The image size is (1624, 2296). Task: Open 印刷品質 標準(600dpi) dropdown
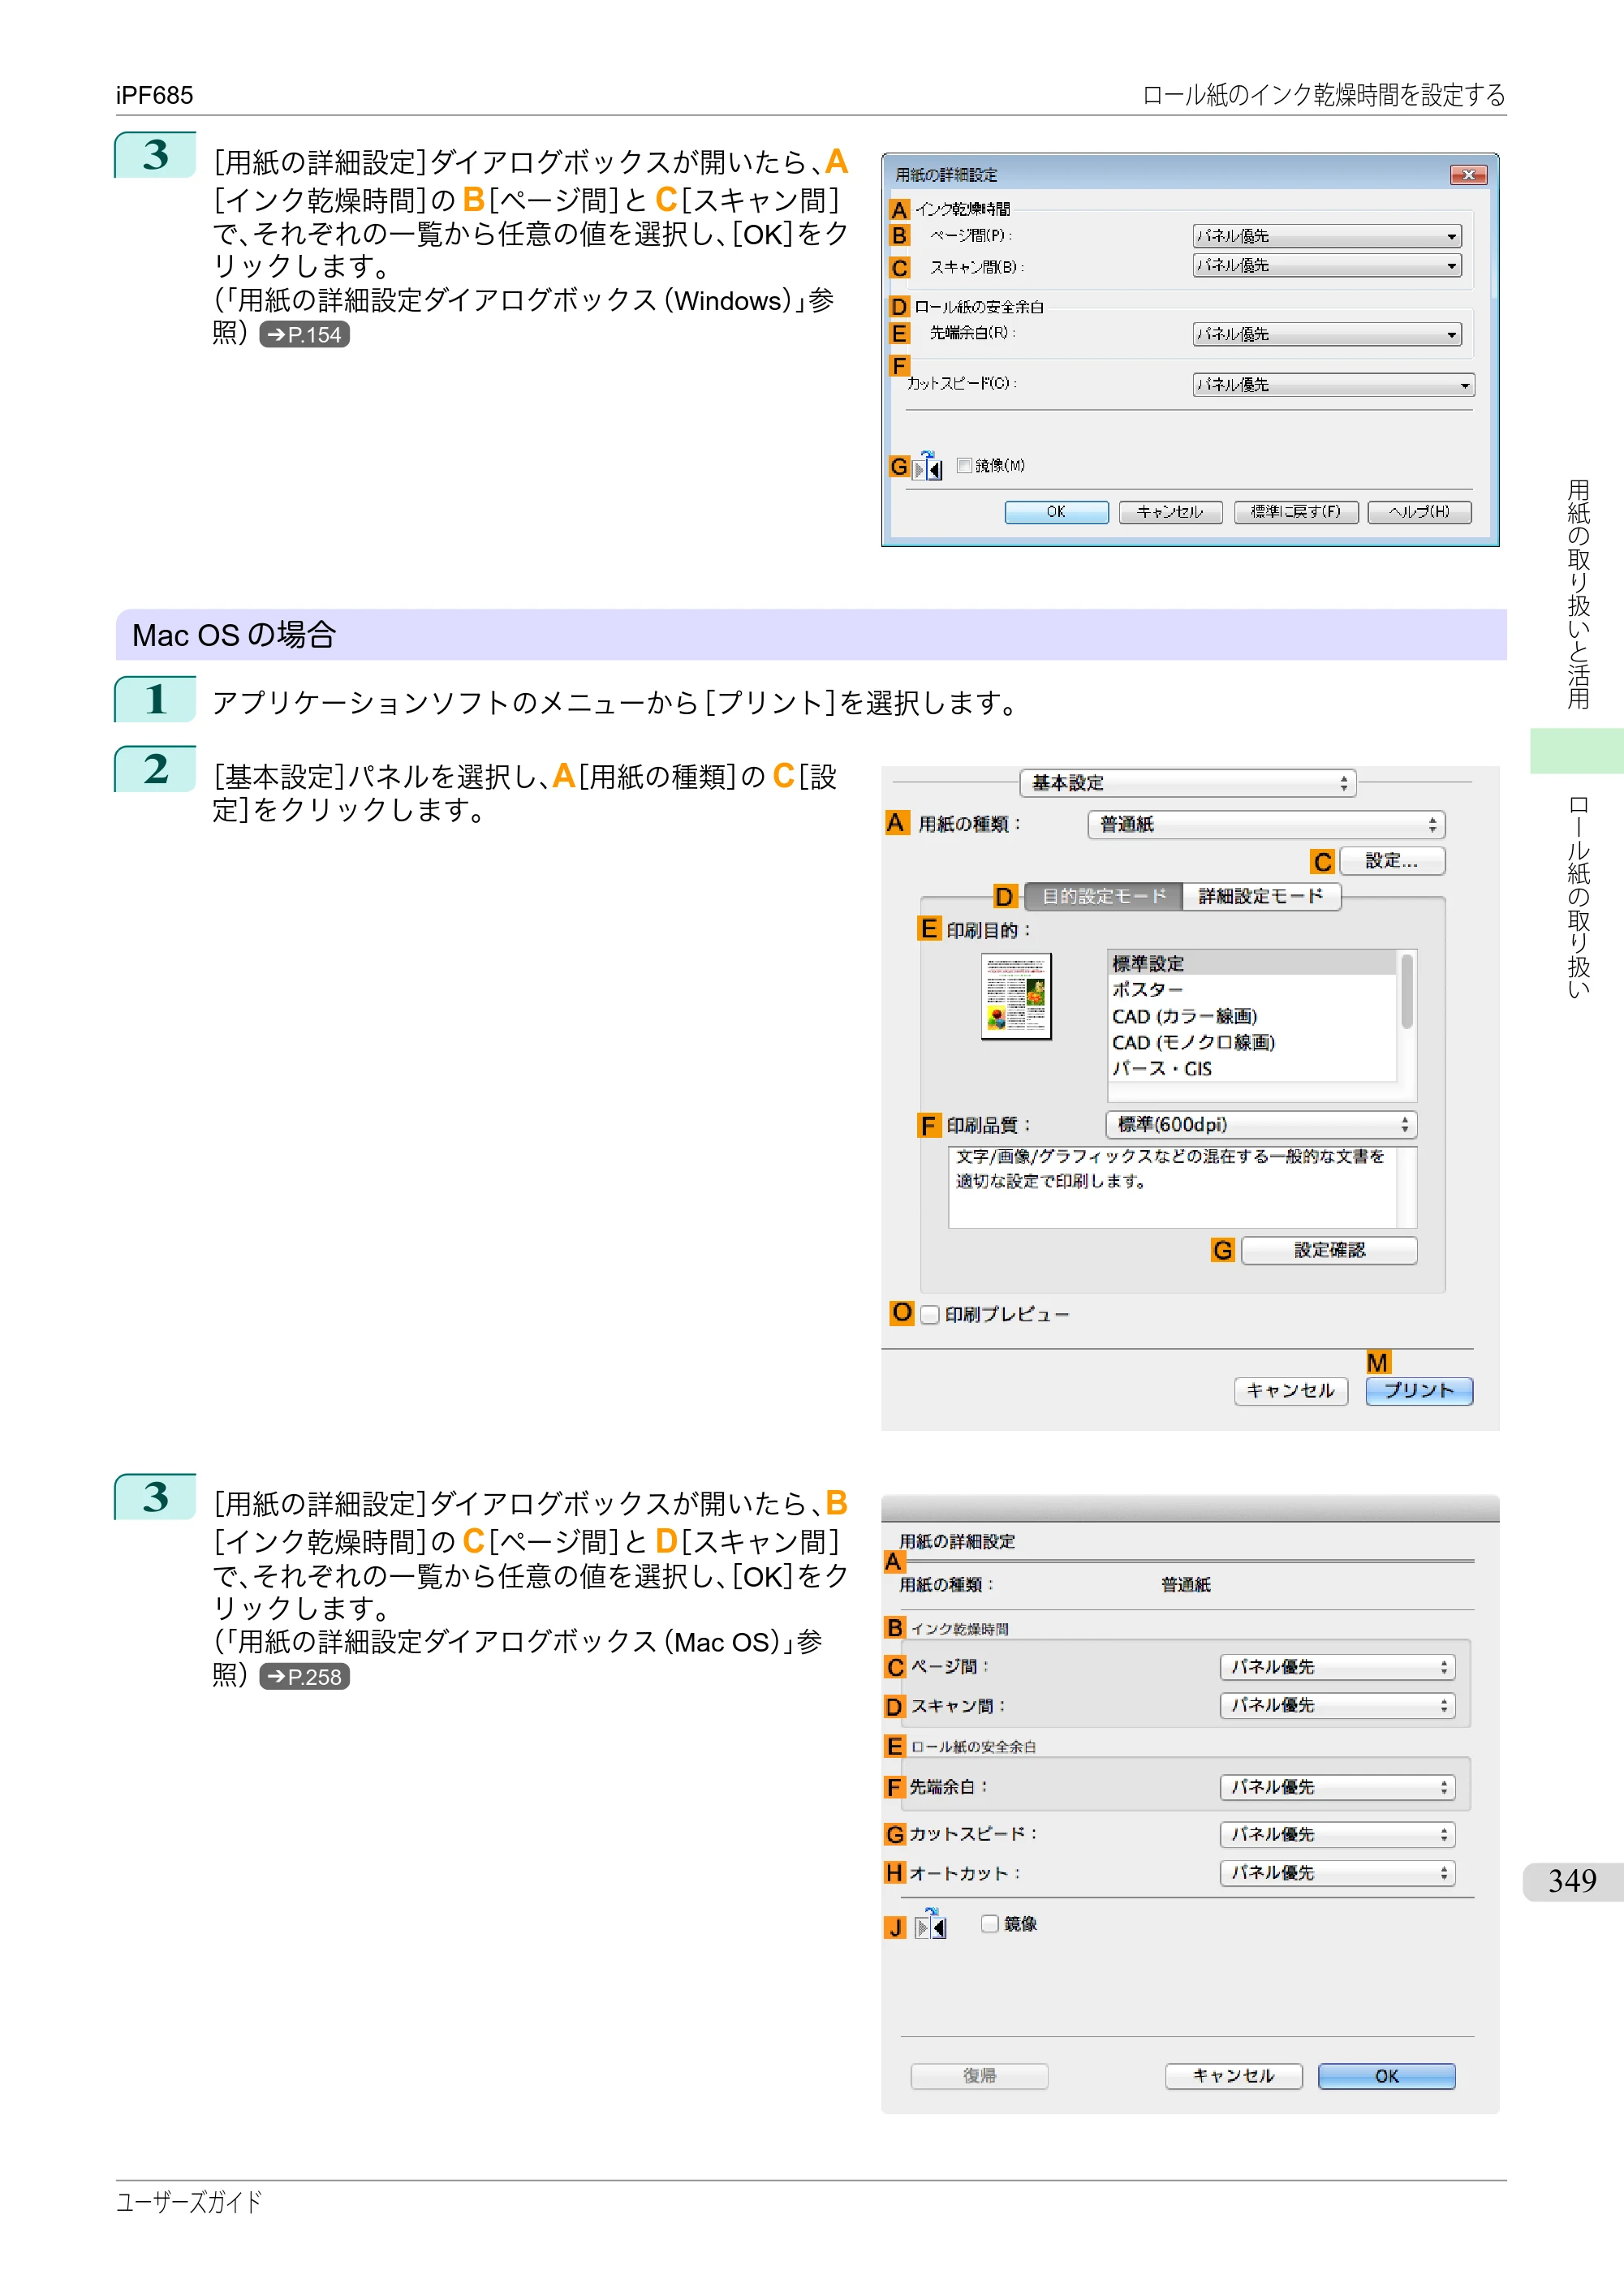coord(1261,1125)
